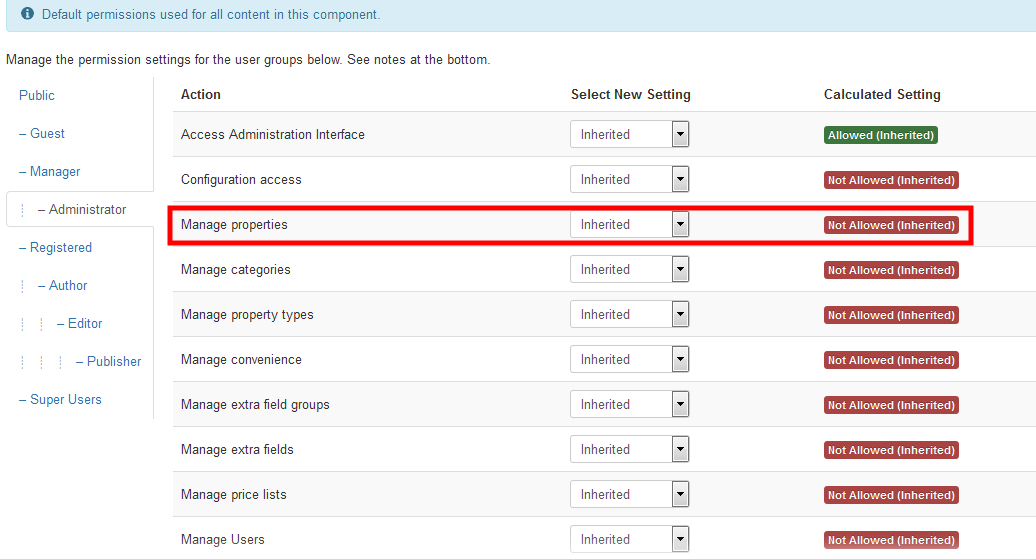The width and height of the screenshot is (1036, 559).
Task: Select the Author user group
Action: (x=63, y=285)
